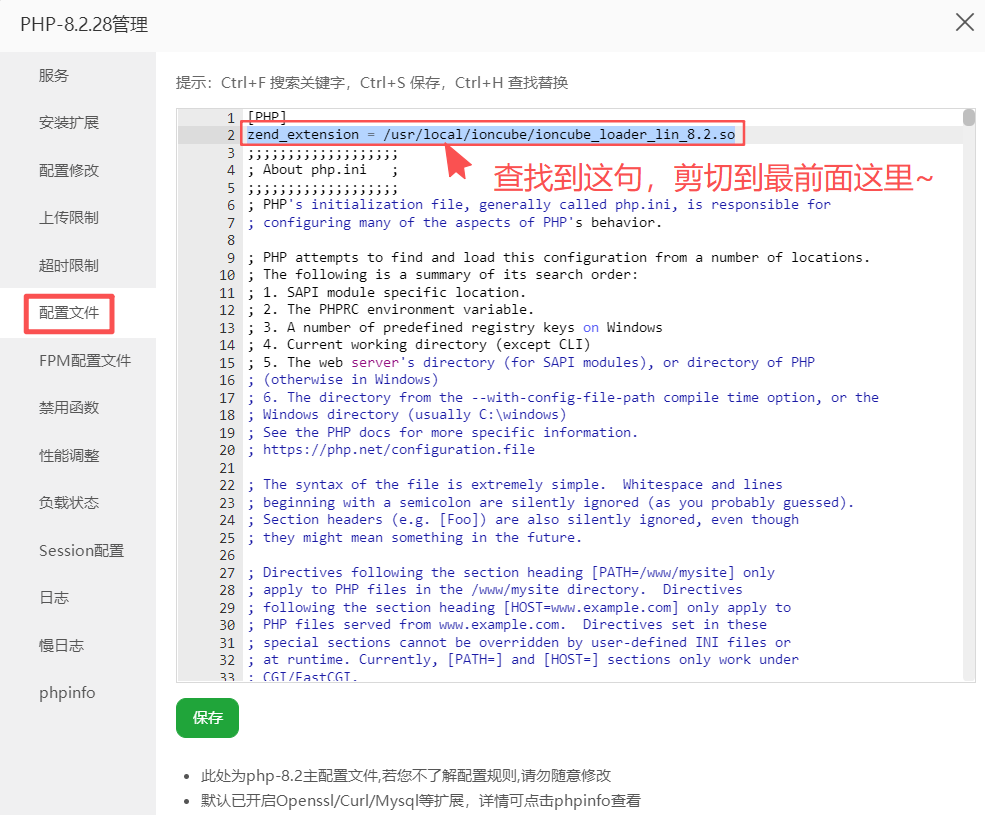The height and width of the screenshot is (815, 985).
Task: Show phpinfo page
Action: [66, 692]
